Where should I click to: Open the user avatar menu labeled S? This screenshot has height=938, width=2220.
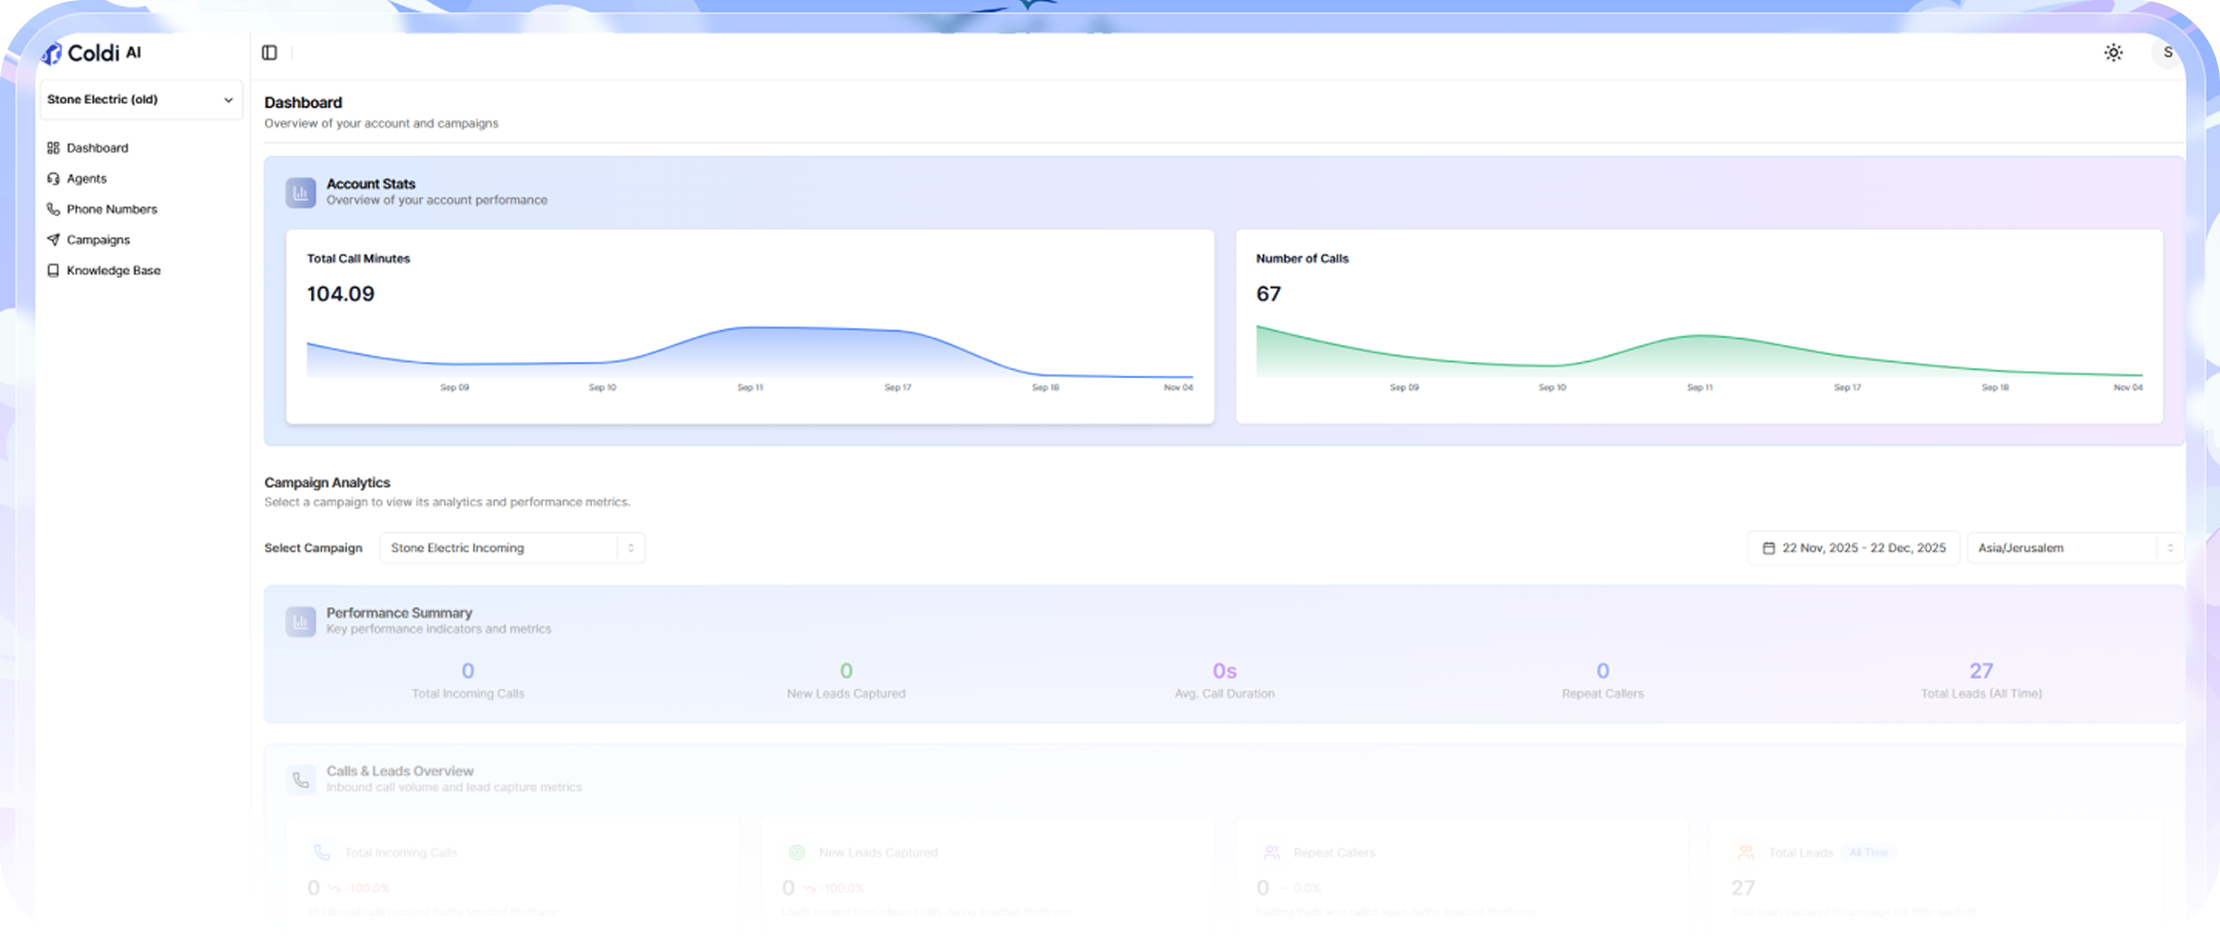click(2167, 53)
